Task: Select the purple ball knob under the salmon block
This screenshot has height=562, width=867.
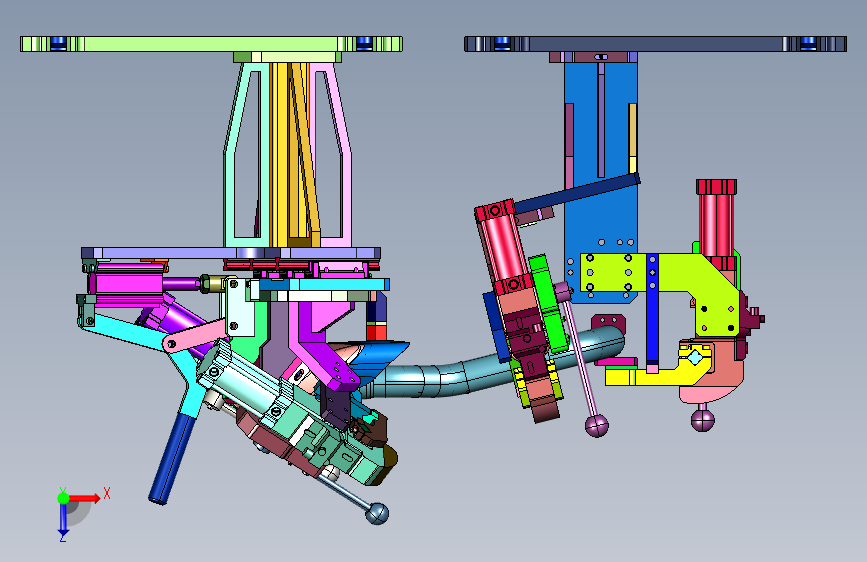Action: point(703,419)
